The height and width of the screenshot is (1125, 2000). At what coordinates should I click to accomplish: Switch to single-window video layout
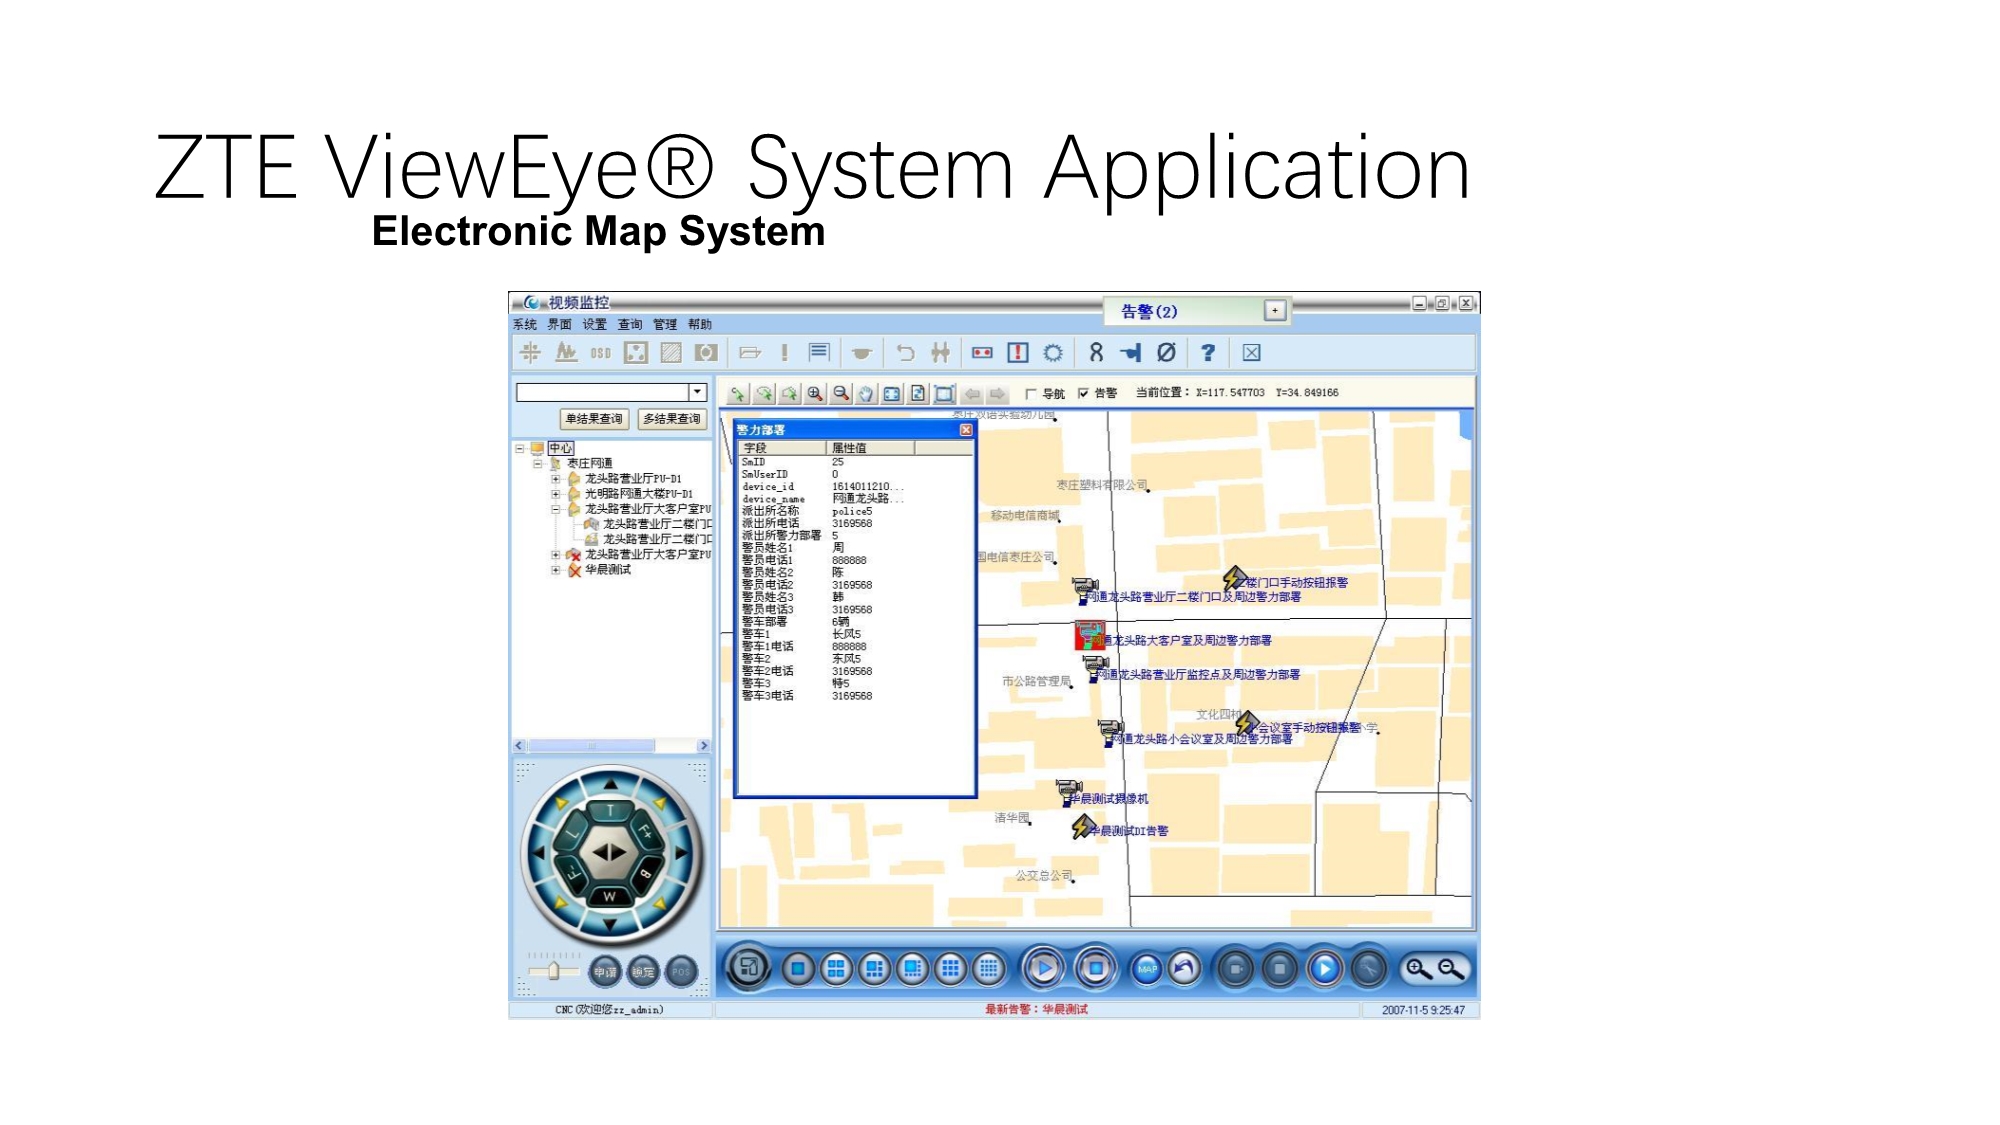click(x=798, y=968)
